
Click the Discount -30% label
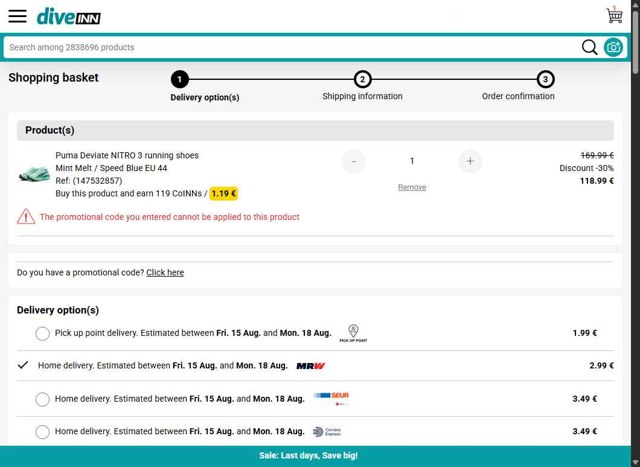click(587, 168)
